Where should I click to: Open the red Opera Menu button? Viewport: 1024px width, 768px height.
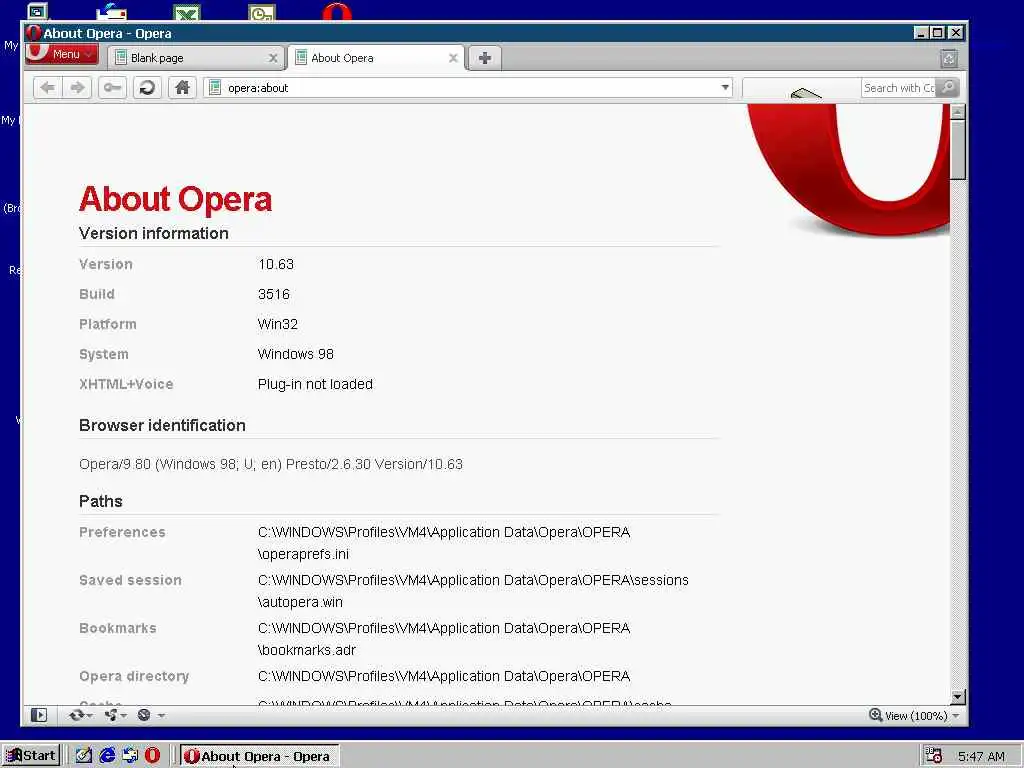(62, 54)
